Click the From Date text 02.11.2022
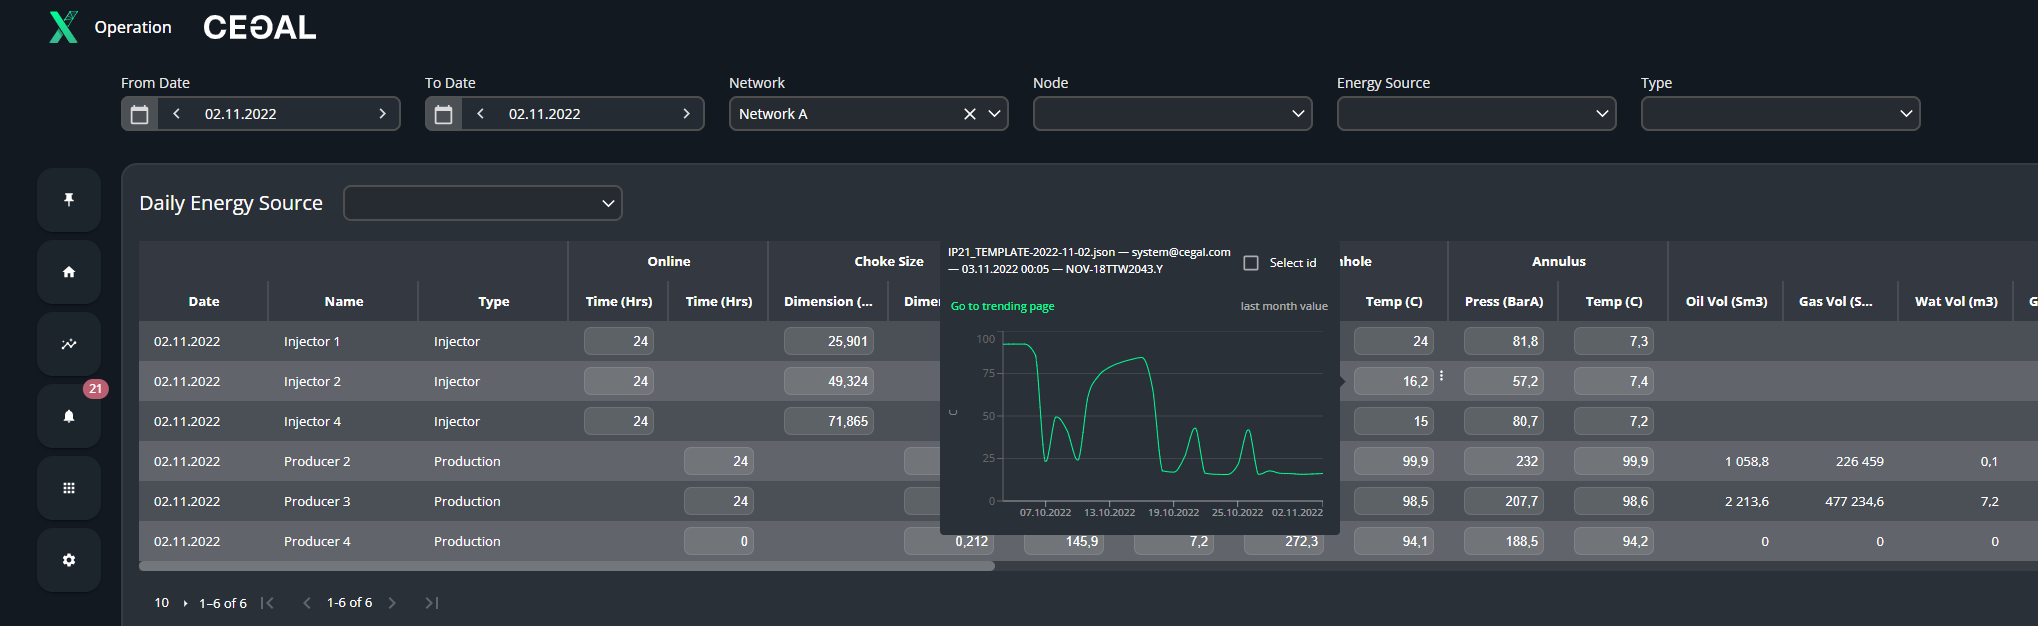 coord(241,114)
